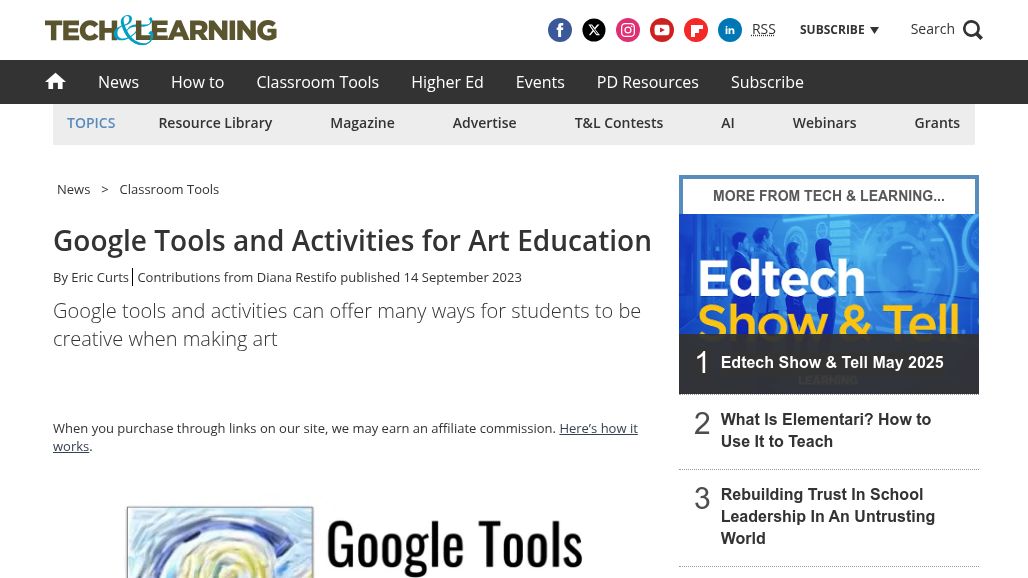Click the Classroom Tools breadcrumb link

[169, 189]
